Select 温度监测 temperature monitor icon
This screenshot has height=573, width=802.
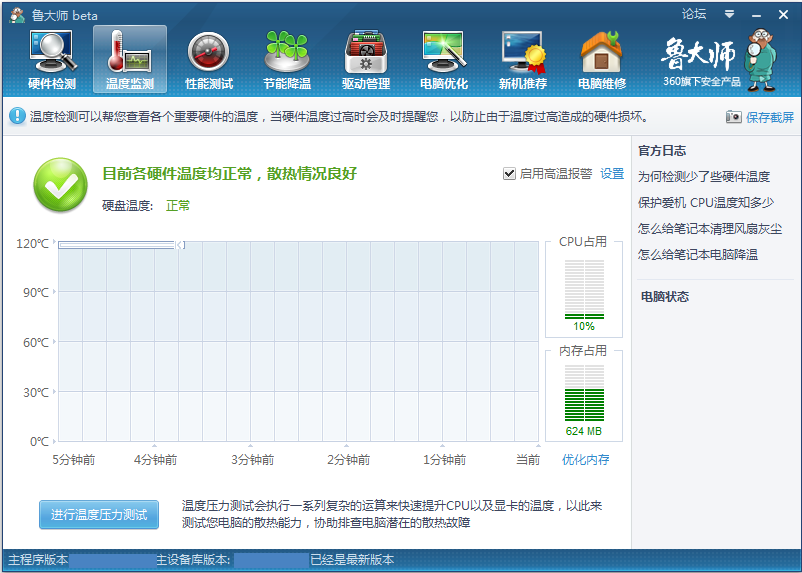(130, 59)
